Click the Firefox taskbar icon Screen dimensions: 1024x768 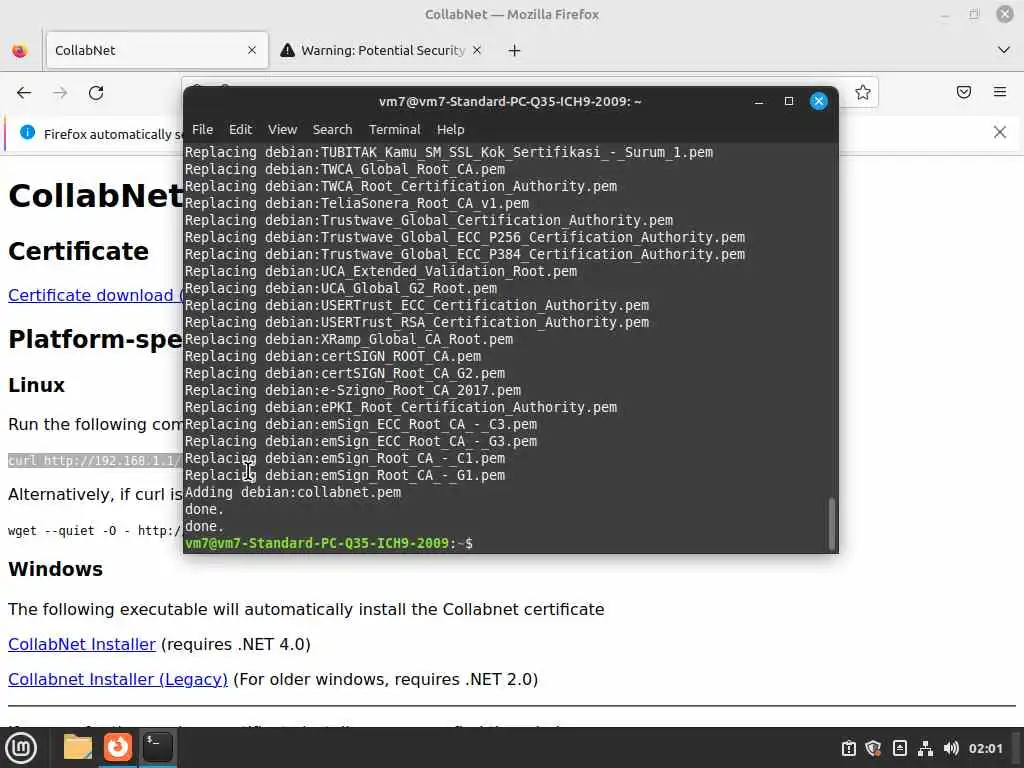[118, 747]
